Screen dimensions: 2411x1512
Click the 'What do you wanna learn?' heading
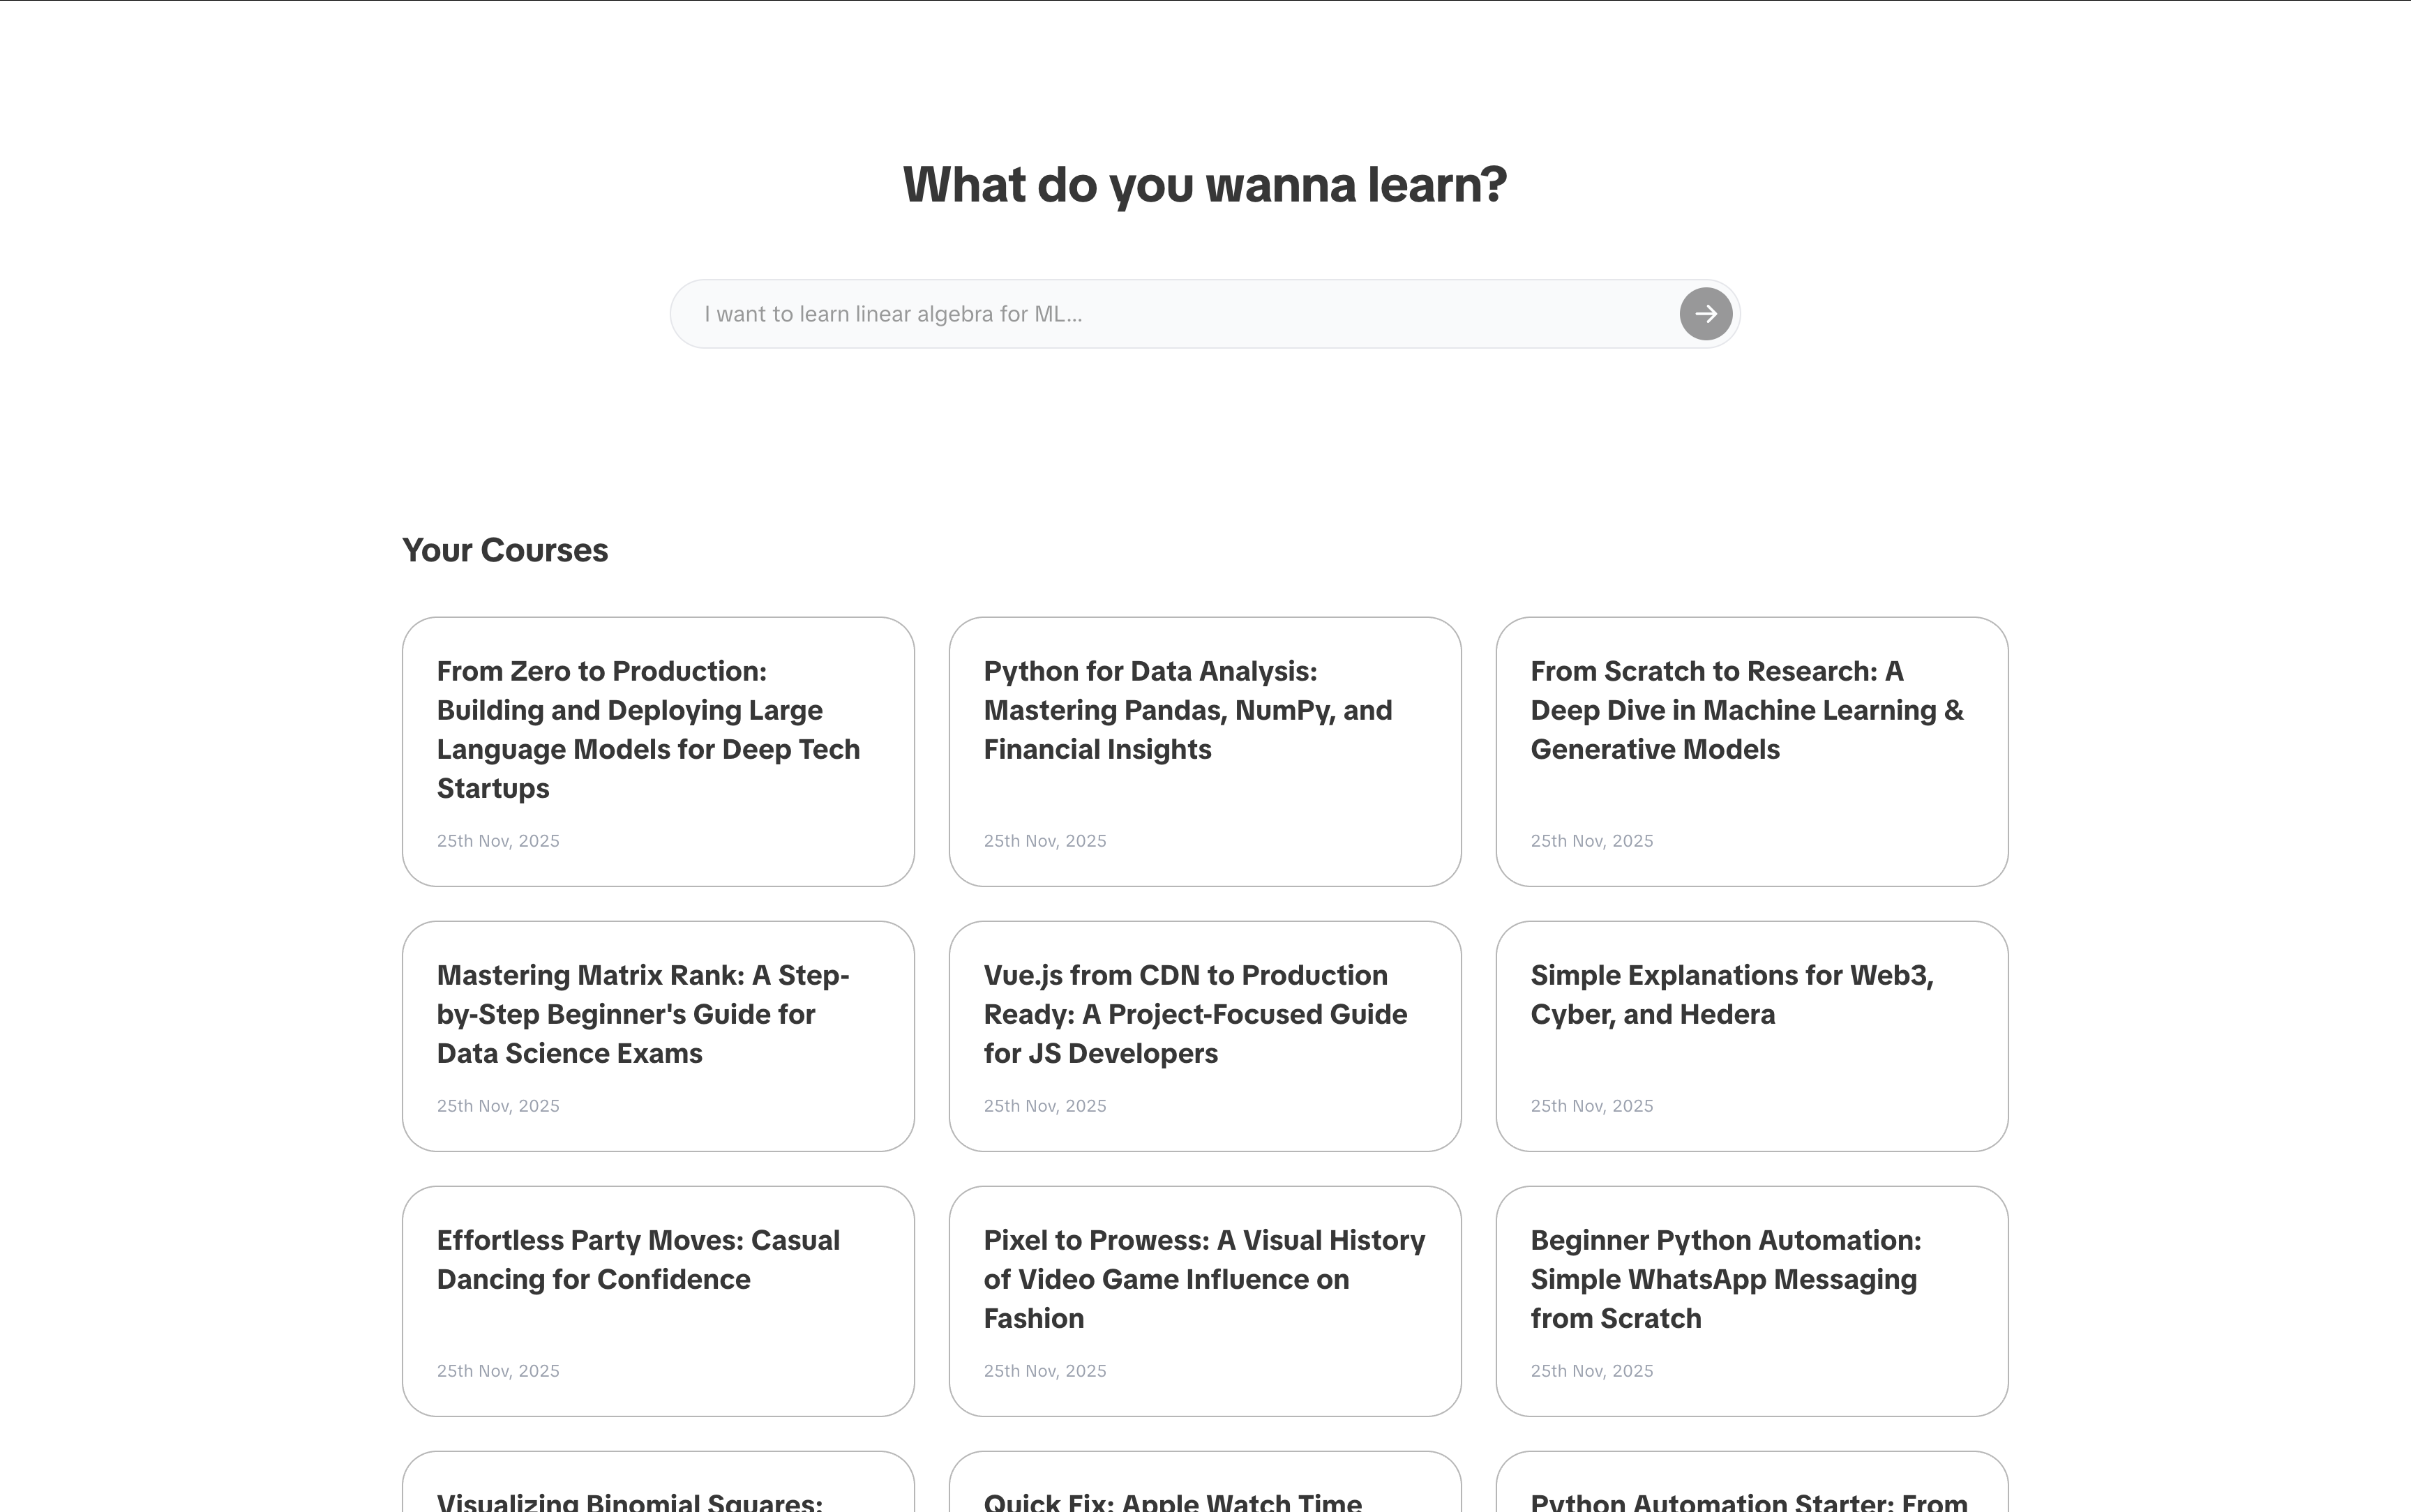[x=1205, y=183]
